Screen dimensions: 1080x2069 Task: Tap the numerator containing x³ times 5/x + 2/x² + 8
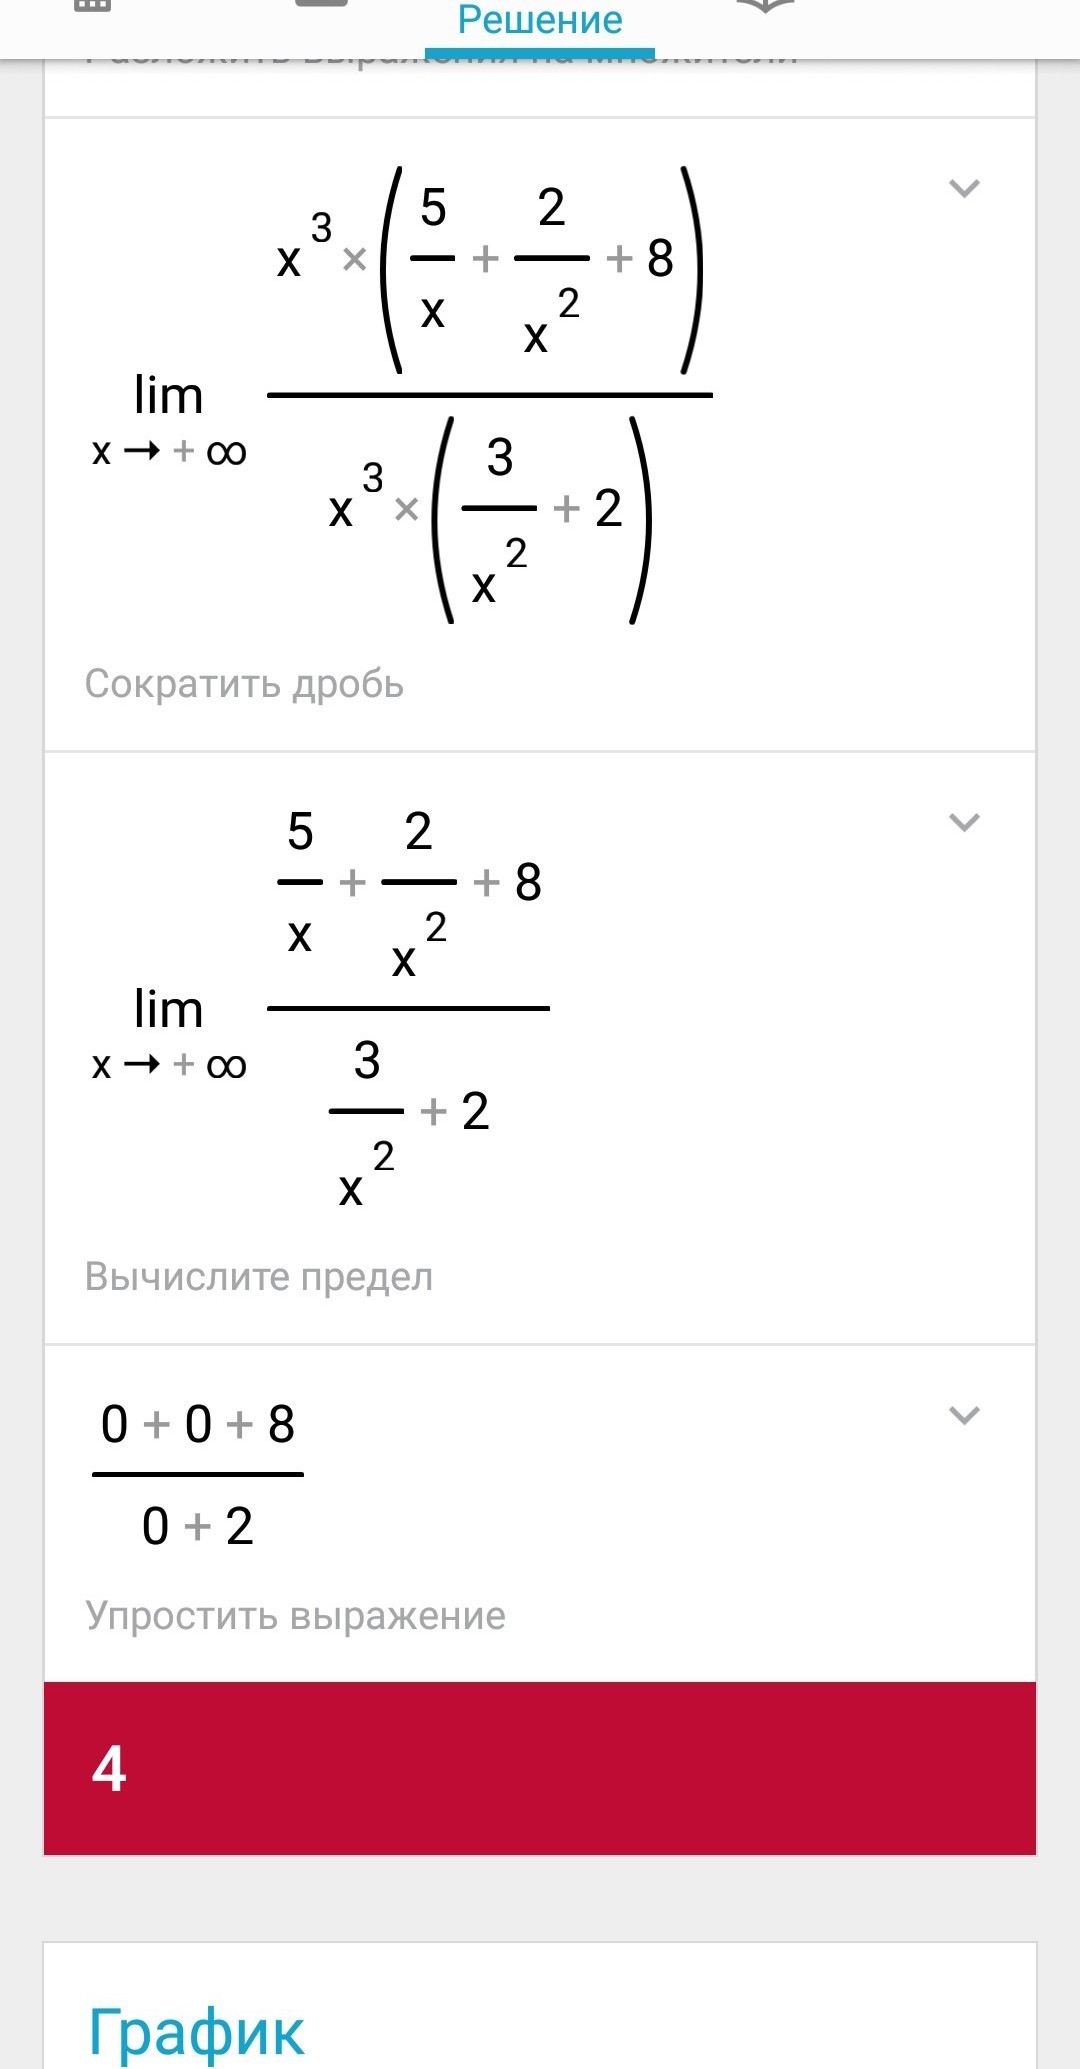pyautogui.click(x=490, y=268)
